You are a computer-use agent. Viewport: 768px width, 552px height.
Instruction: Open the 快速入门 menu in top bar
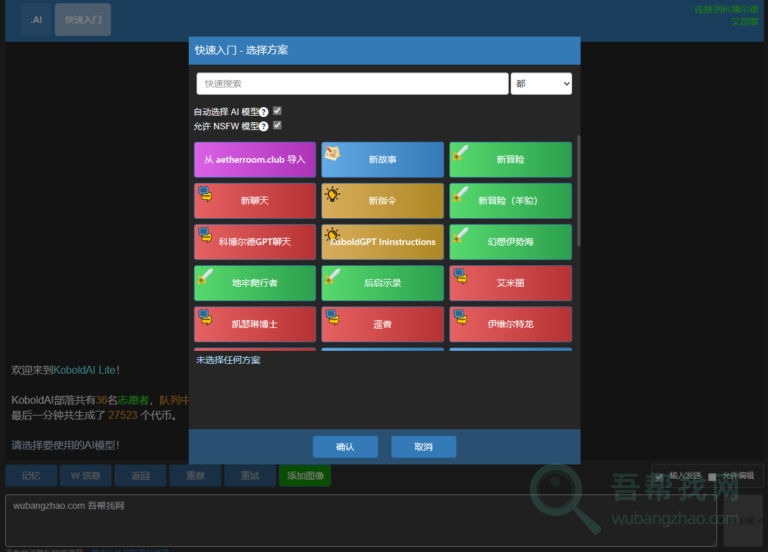coord(82,19)
